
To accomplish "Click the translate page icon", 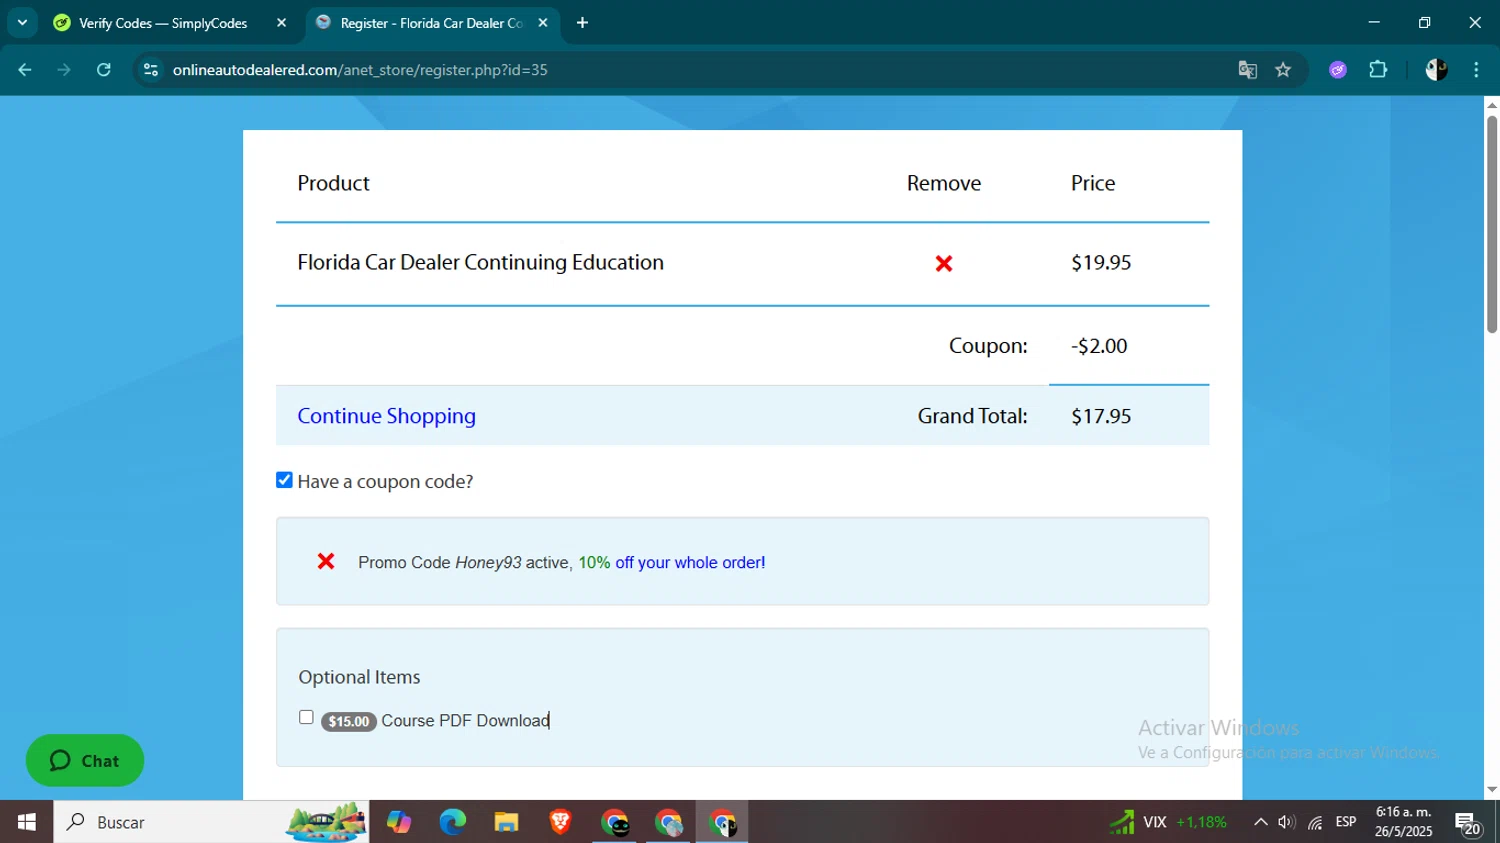I will click(x=1247, y=70).
